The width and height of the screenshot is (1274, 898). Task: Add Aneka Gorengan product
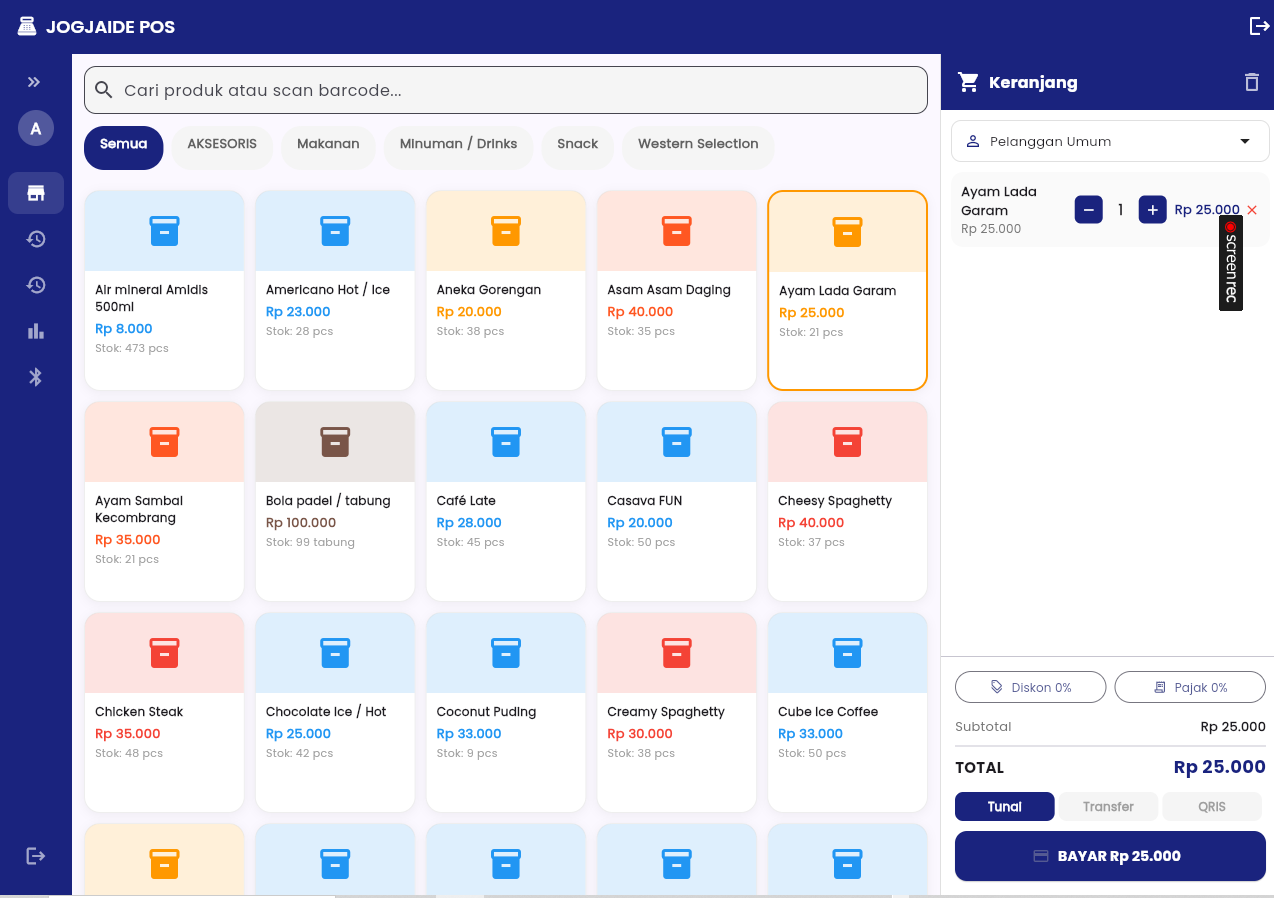click(x=506, y=290)
